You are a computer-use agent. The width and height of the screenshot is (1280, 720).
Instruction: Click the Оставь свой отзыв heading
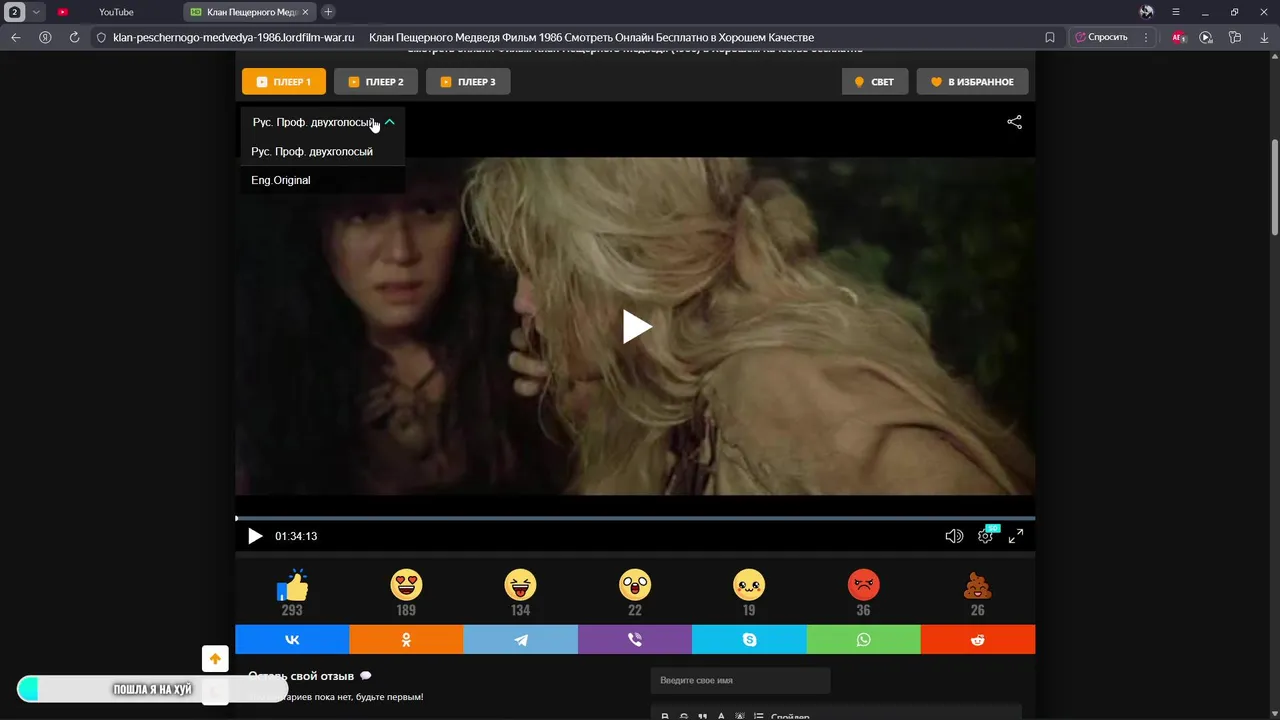[303, 676]
